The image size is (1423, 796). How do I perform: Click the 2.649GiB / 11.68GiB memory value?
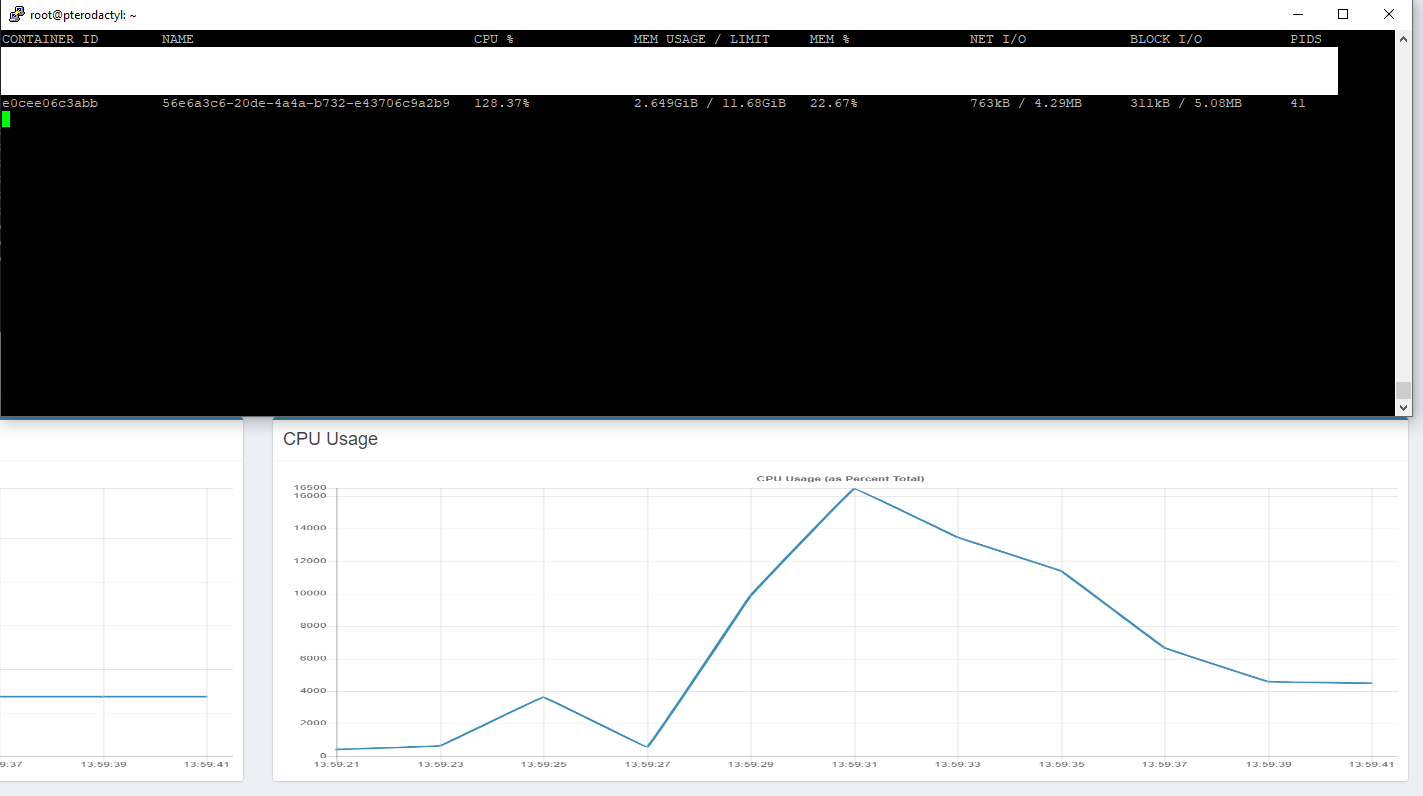pyautogui.click(x=710, y=103)
